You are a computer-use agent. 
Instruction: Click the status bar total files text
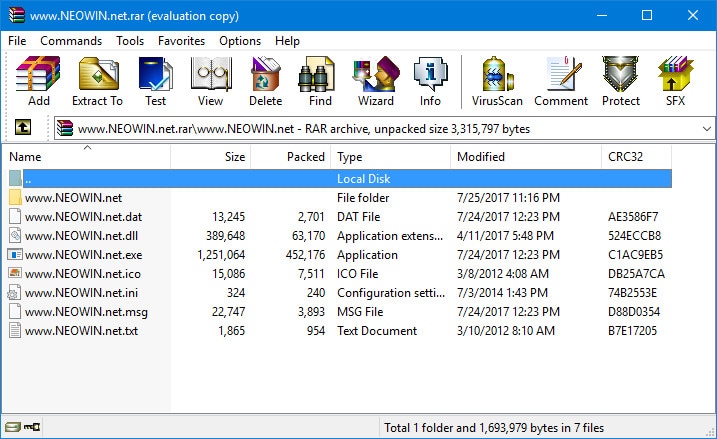click(x=494, y=428)
